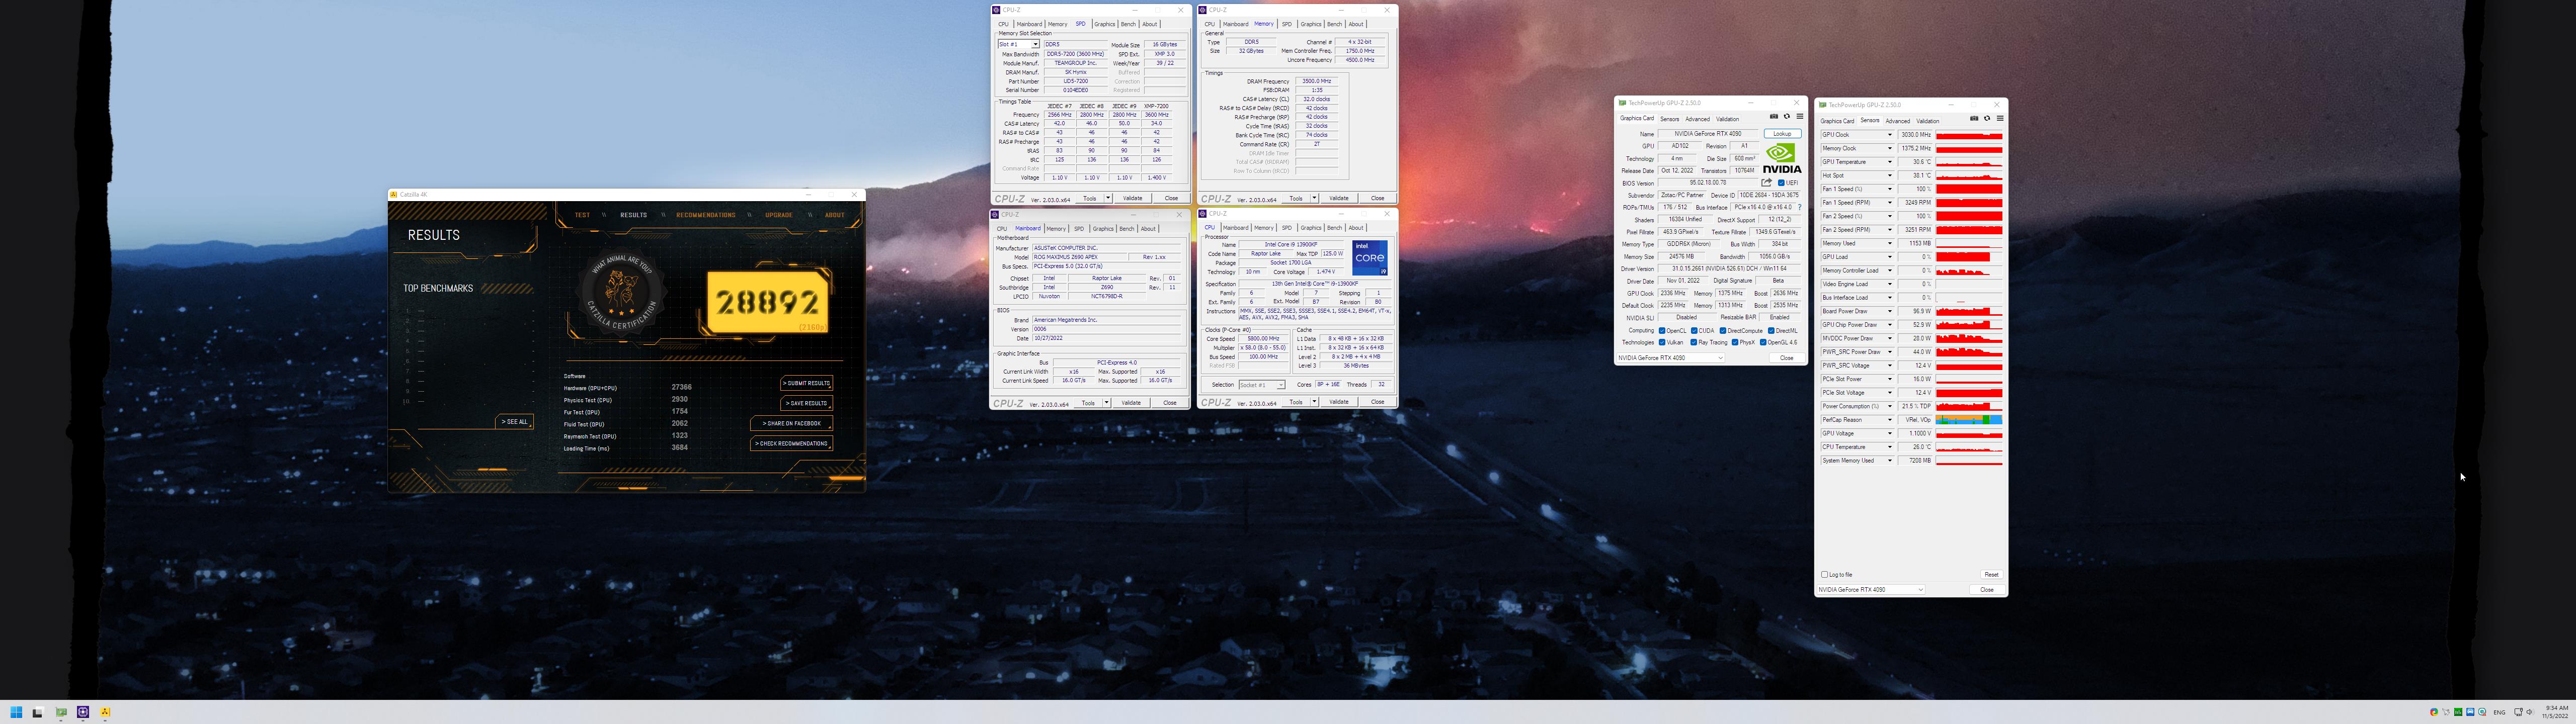This screenshot has height=724, width=2576.
Task: Click Validate in CPU-Z CPU window
Action: point(1339,402)
